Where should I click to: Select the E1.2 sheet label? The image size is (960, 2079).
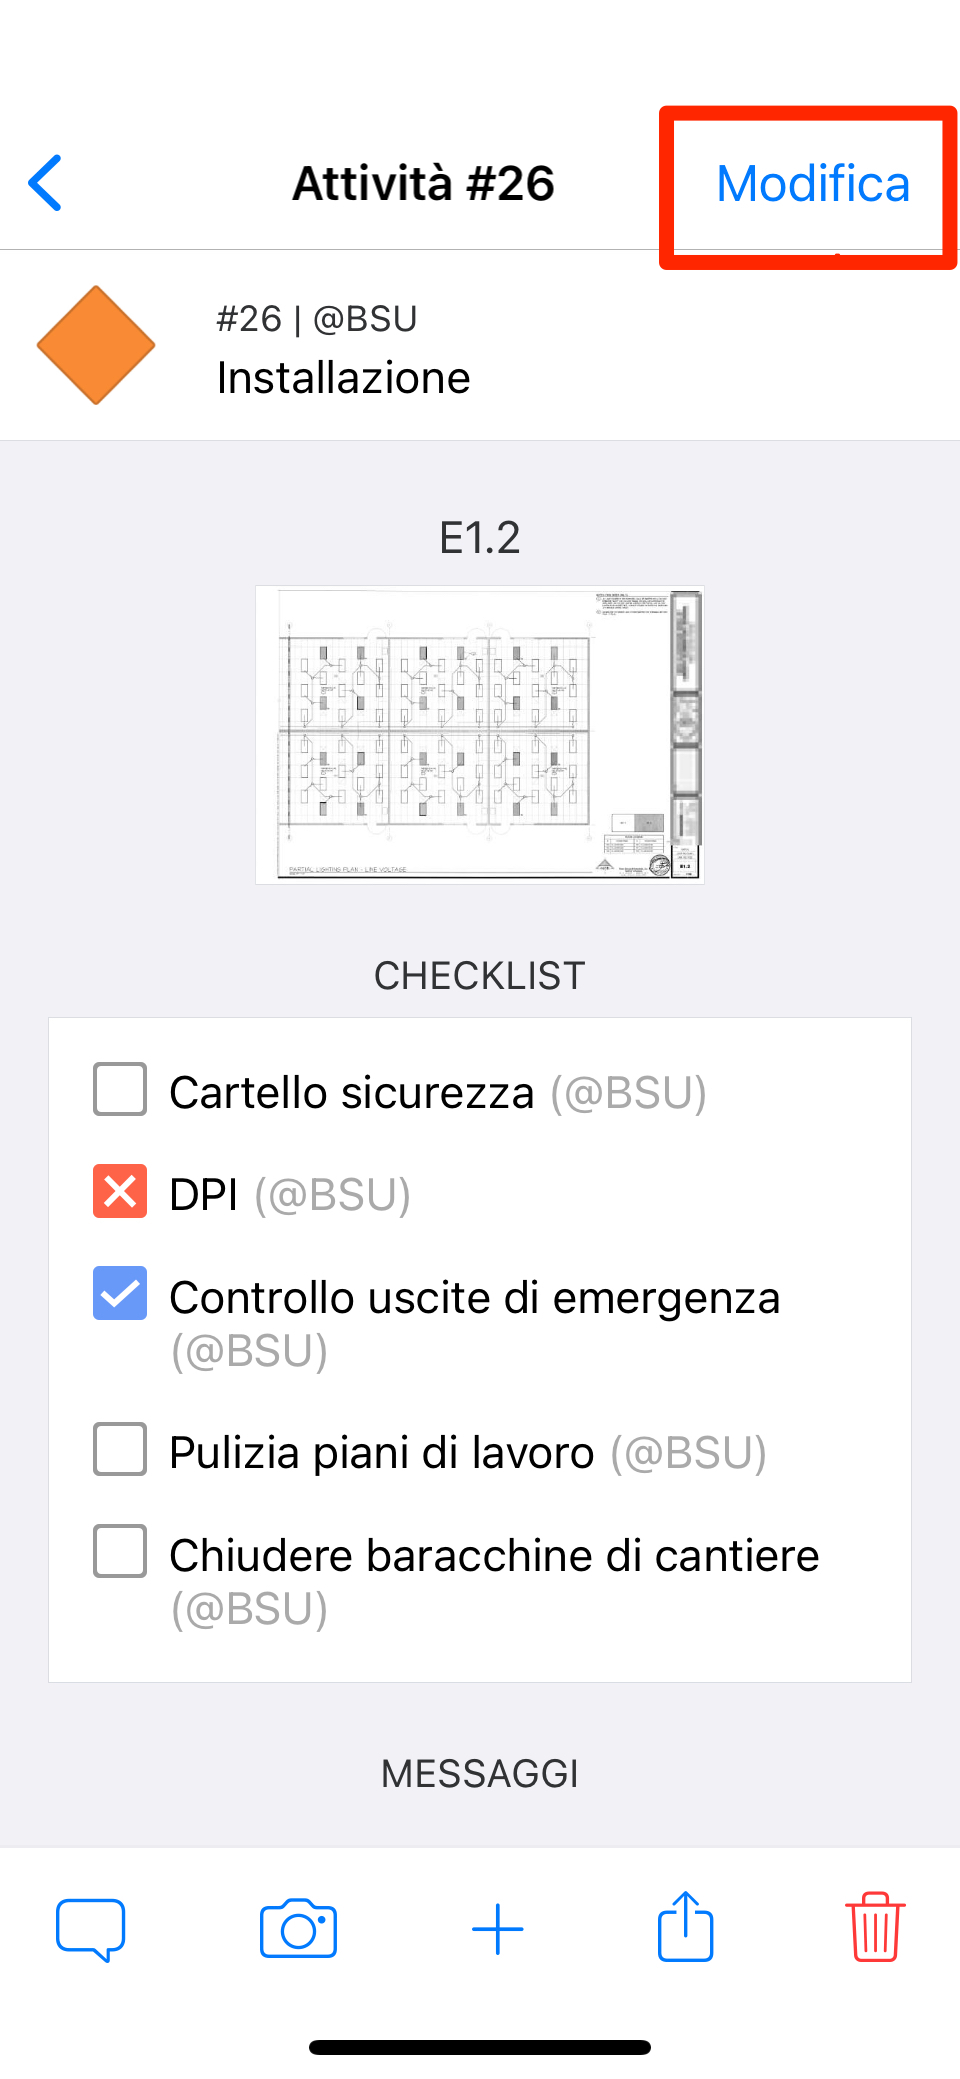(480, 538)
